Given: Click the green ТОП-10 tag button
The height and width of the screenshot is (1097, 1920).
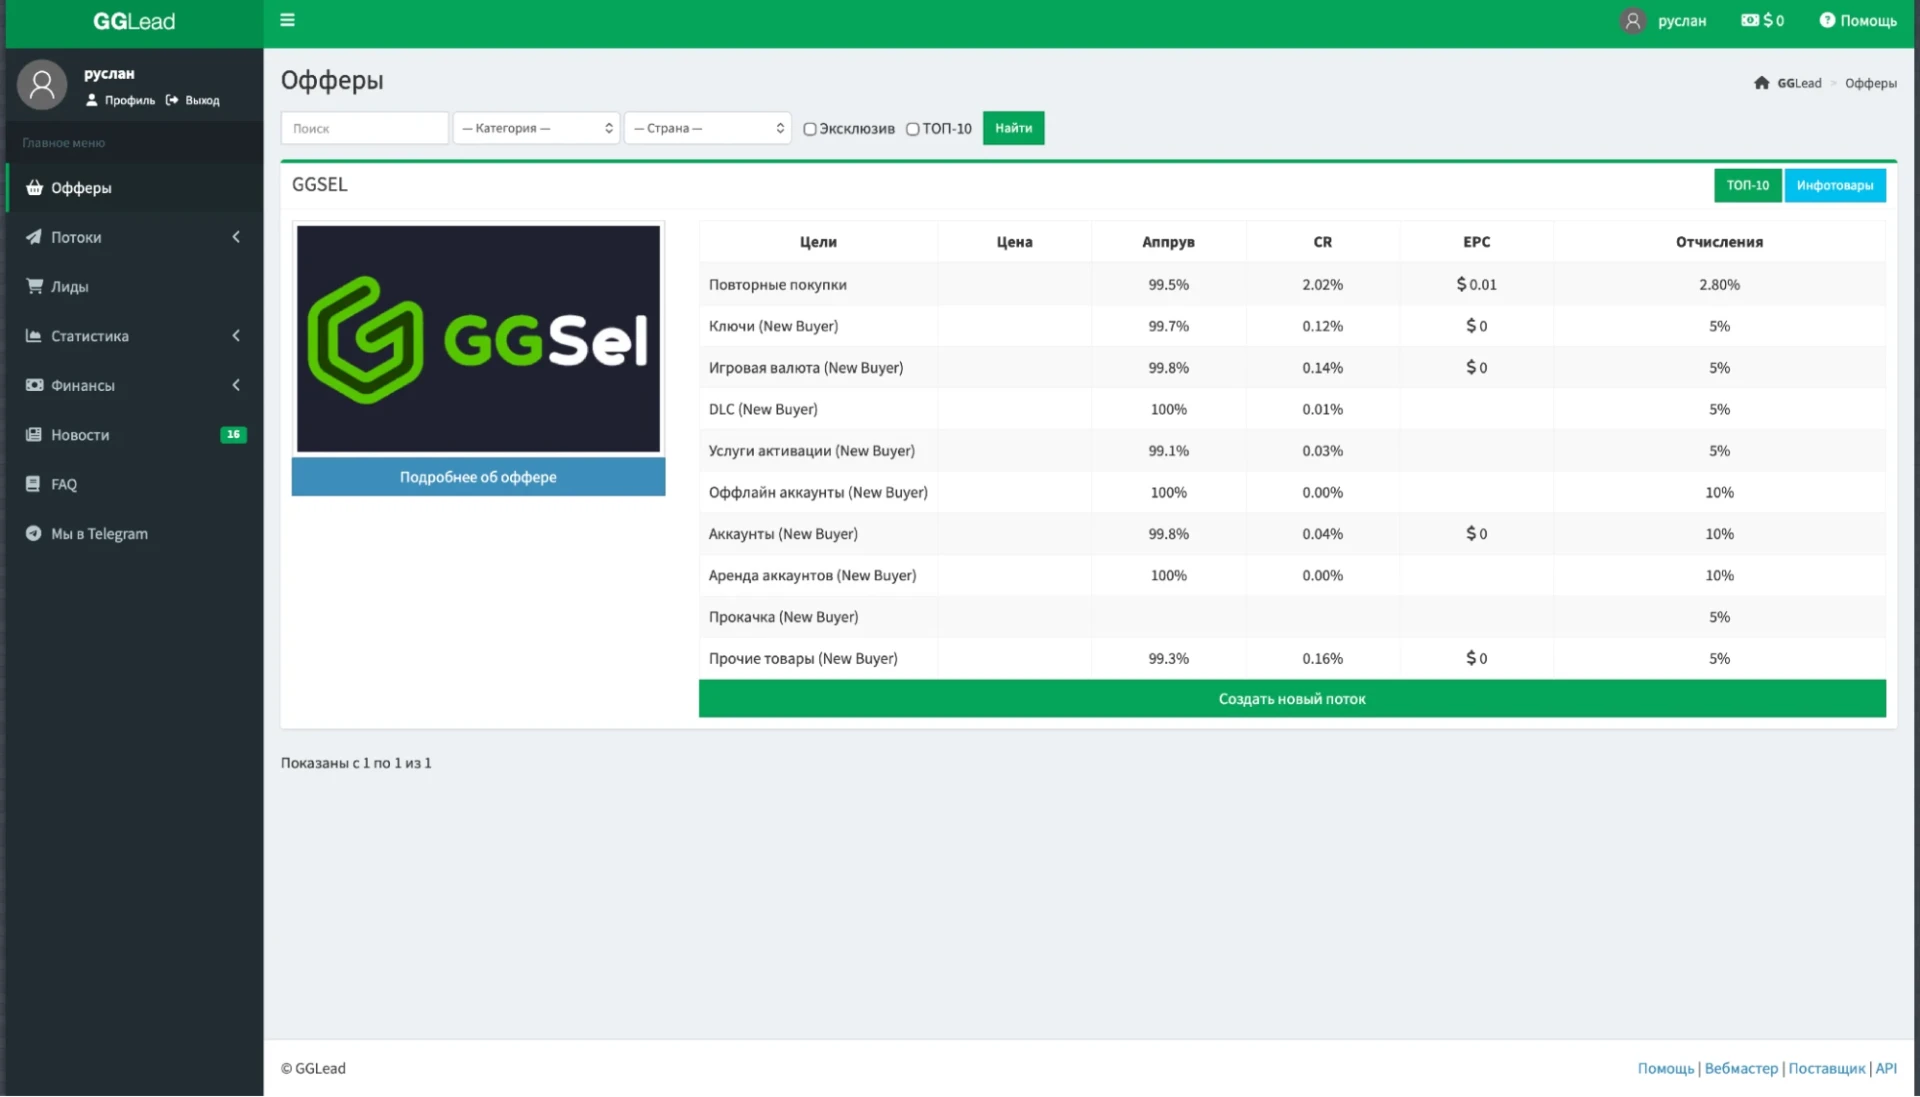Looking at the screenshot, I should 1747,185.
